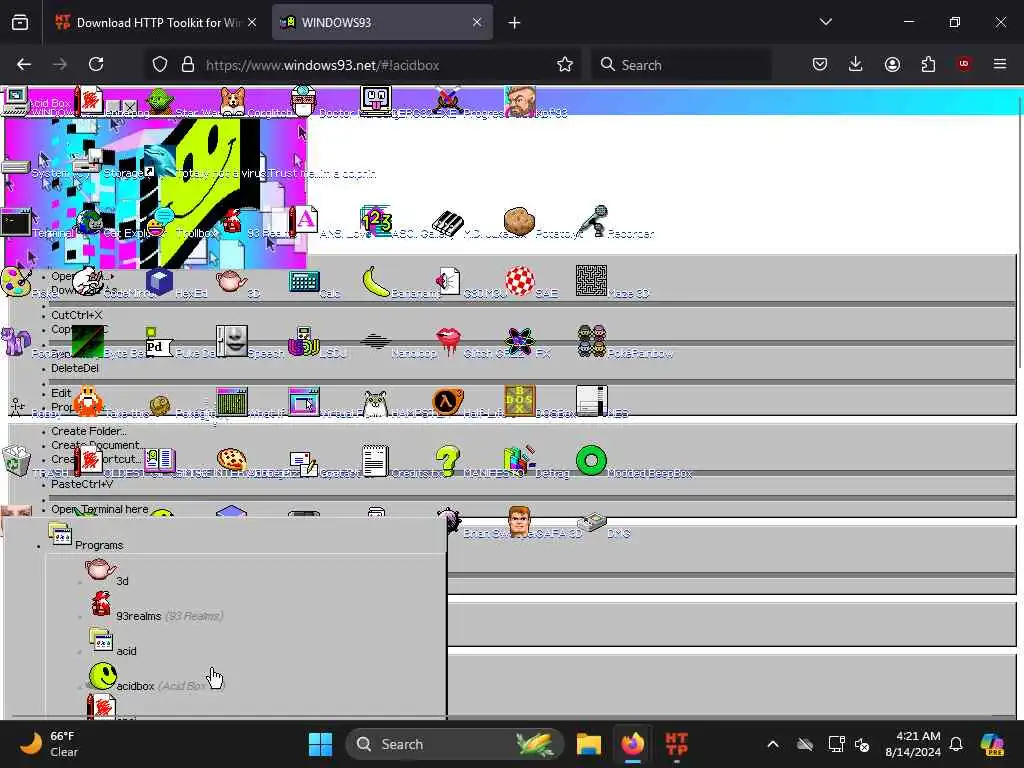Open the Trash recycle bin icon

pyautogui.click(x=16, y=461)
